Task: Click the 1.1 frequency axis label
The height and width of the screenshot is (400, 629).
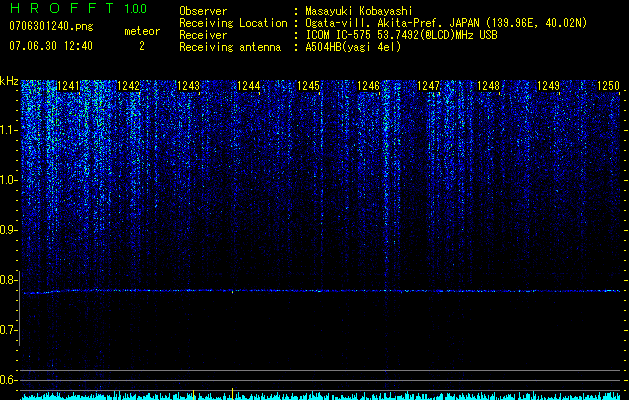Action: pyautogui.click(x=9, y=130)
